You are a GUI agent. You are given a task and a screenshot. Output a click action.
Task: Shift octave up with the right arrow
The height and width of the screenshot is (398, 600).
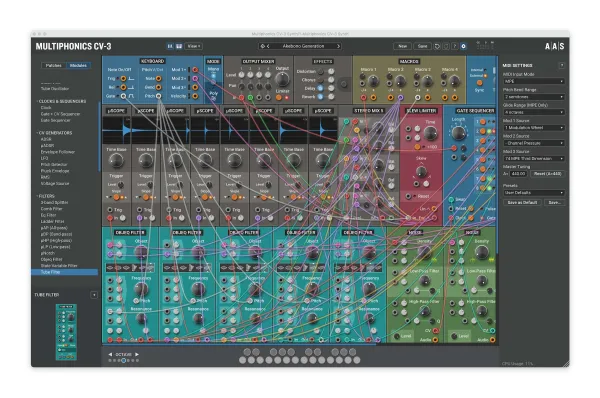(137, 354)
